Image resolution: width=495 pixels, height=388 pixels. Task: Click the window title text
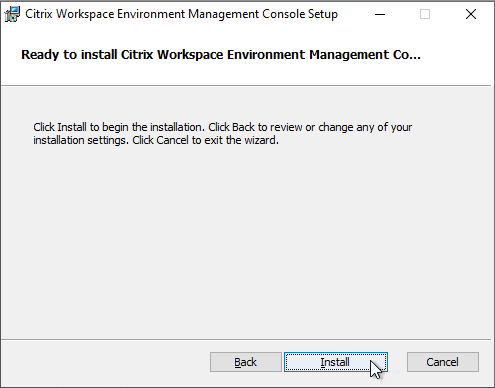coord(181,14)
